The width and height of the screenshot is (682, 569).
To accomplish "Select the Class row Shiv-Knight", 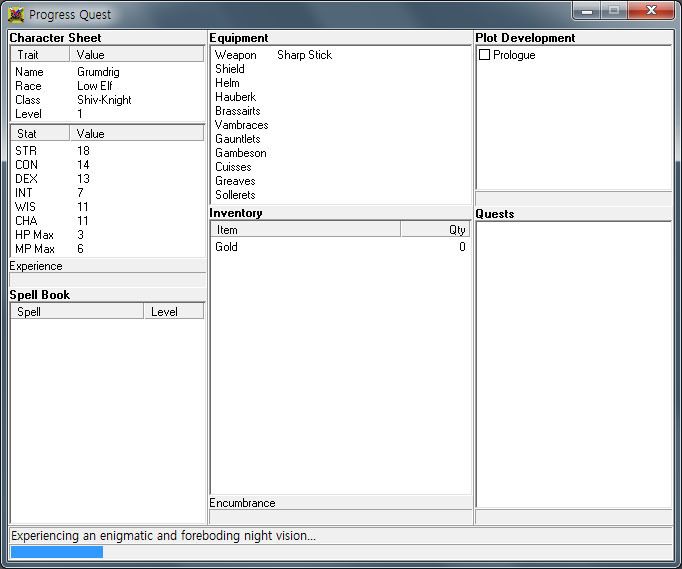I will coord(107,100).
